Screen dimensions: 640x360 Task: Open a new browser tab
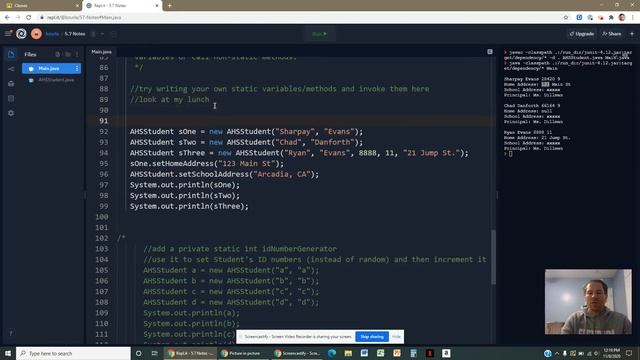pyautogui.click(x=169, y=6)
